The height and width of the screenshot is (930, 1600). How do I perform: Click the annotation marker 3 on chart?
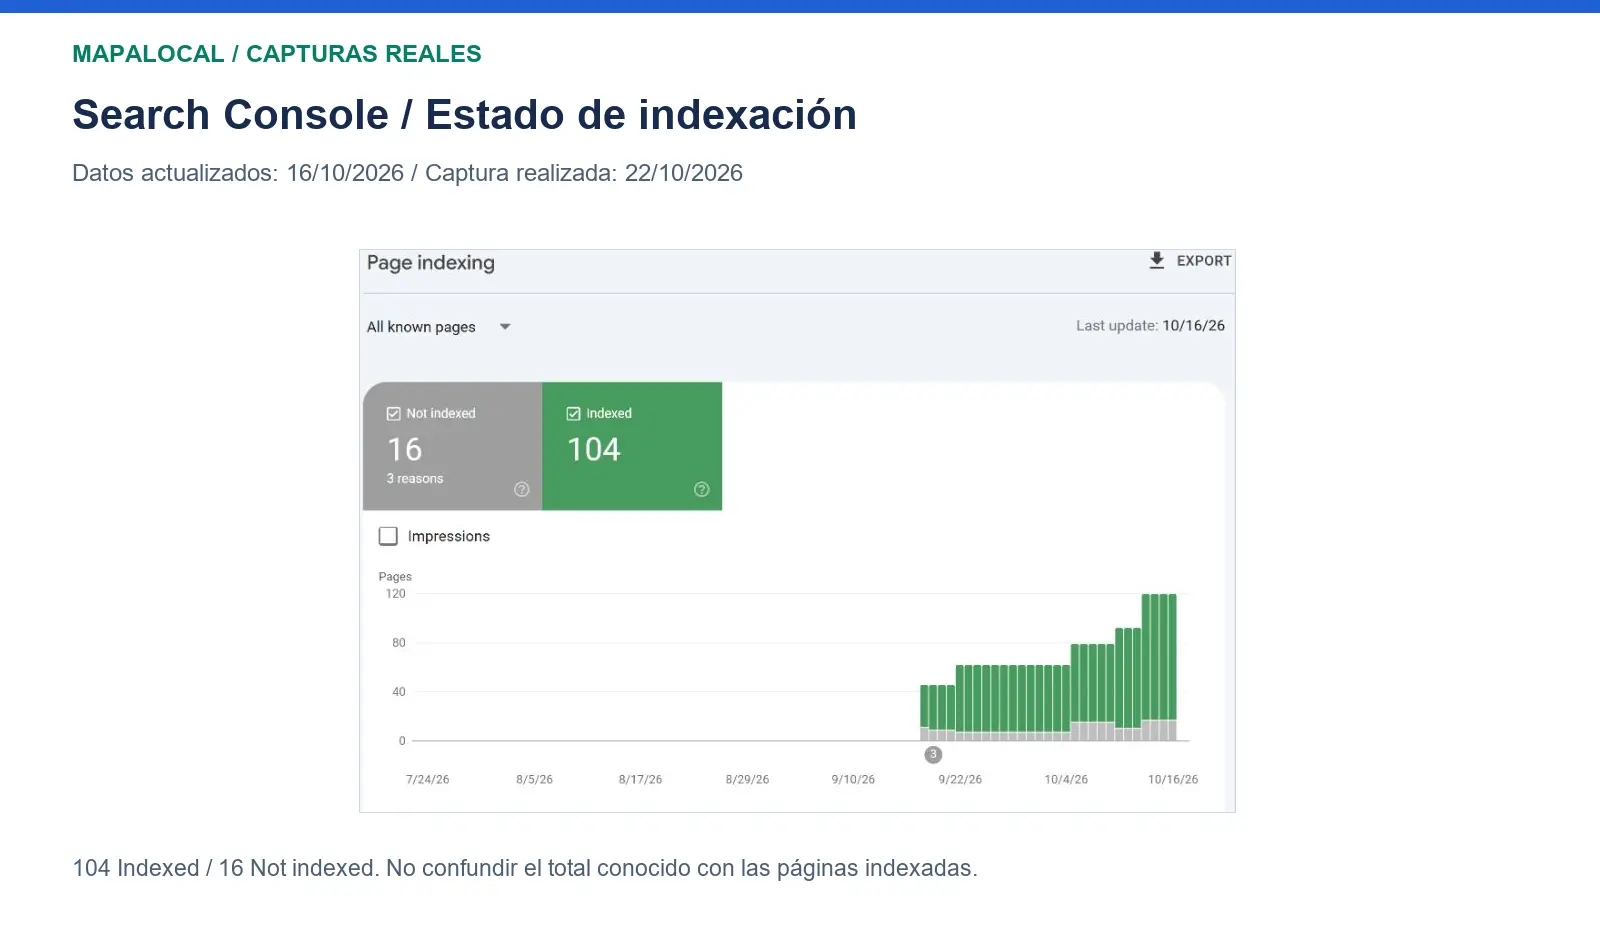(x=933, y=755)
